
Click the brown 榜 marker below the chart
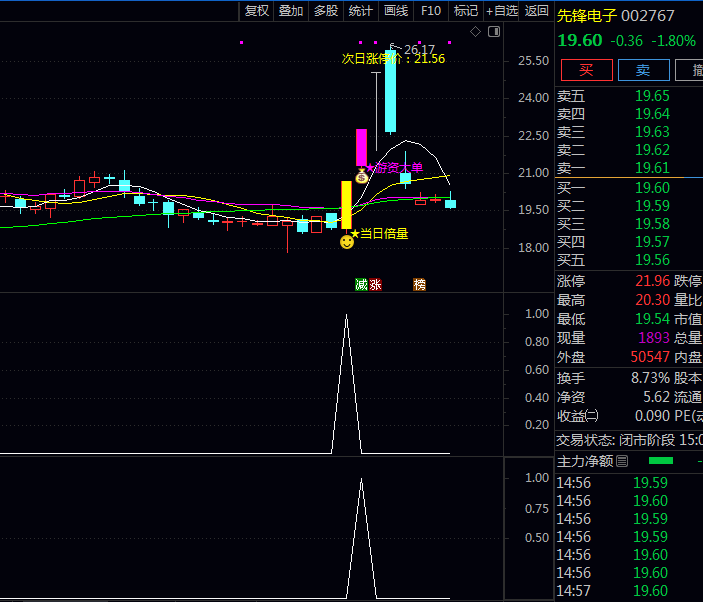coord(420,285)
